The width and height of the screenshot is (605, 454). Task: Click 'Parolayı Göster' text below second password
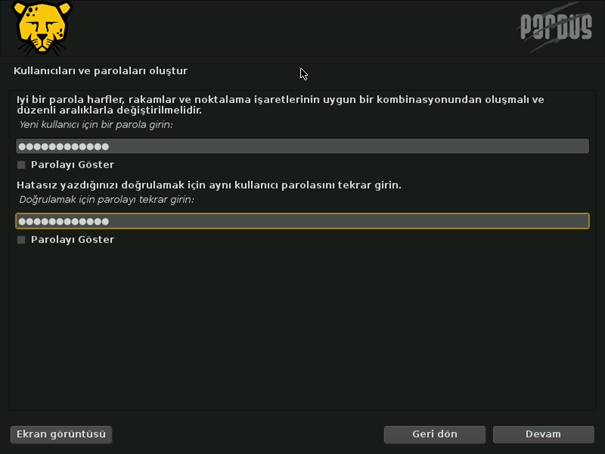(x=72, y=240)
